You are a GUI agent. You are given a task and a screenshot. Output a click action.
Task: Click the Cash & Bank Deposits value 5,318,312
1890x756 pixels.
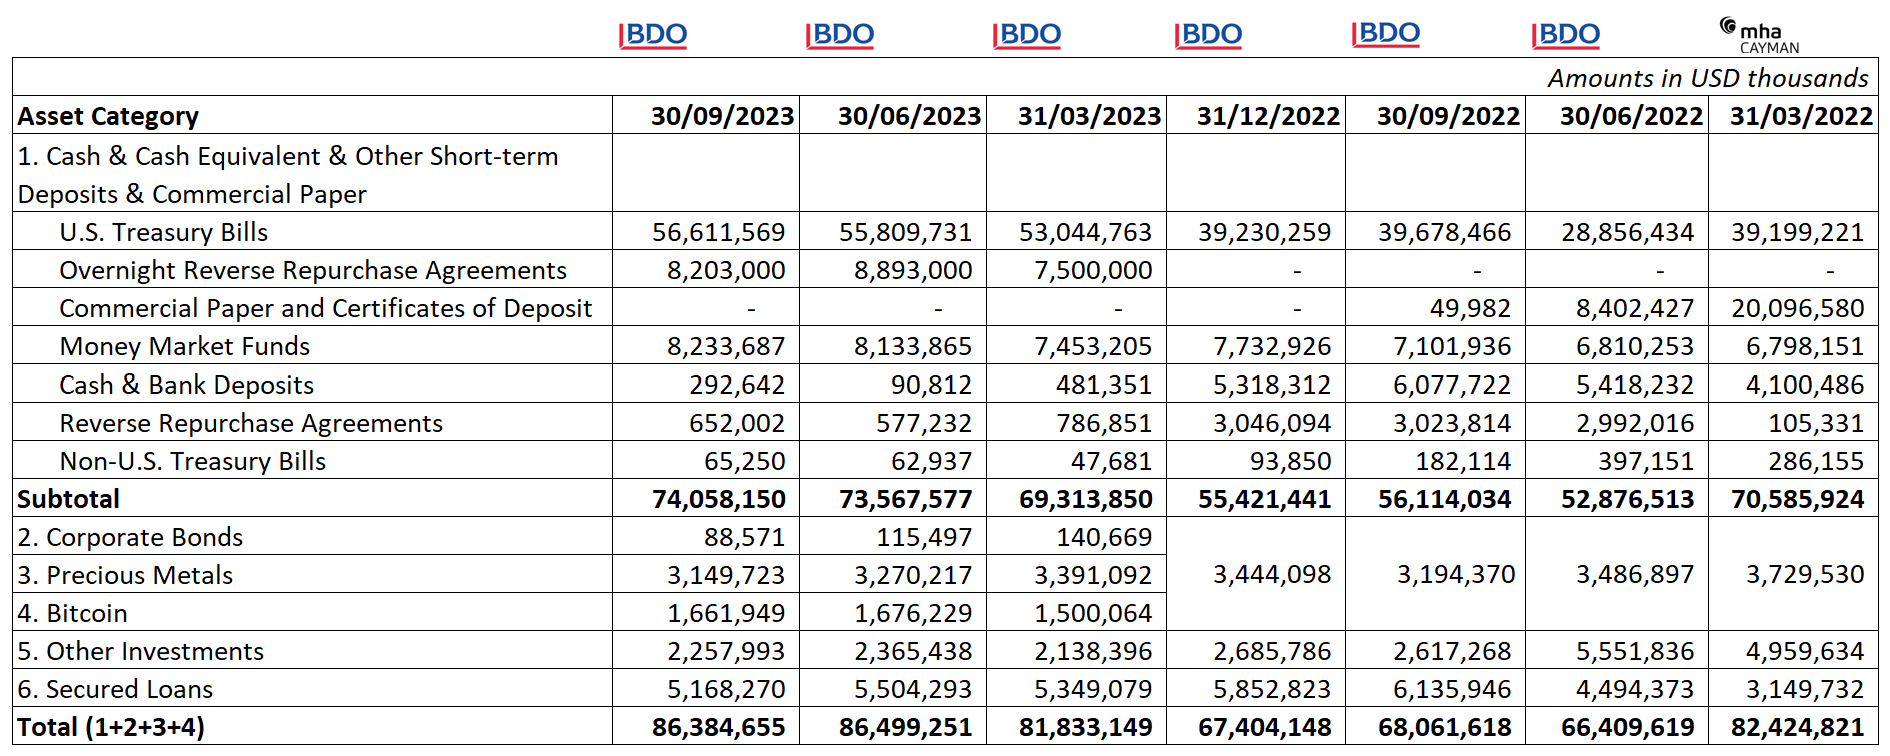click(x=1272, y=385)
